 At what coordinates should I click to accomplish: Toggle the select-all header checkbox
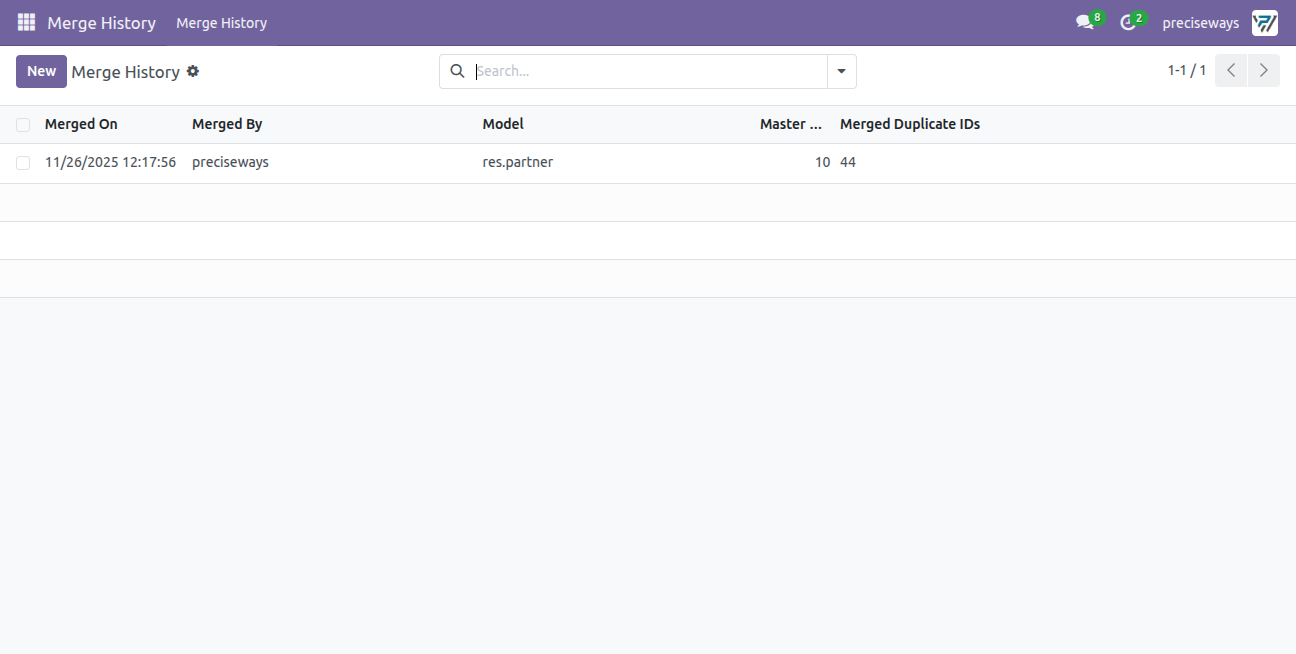pyautogui.click(x=23, y=125)
